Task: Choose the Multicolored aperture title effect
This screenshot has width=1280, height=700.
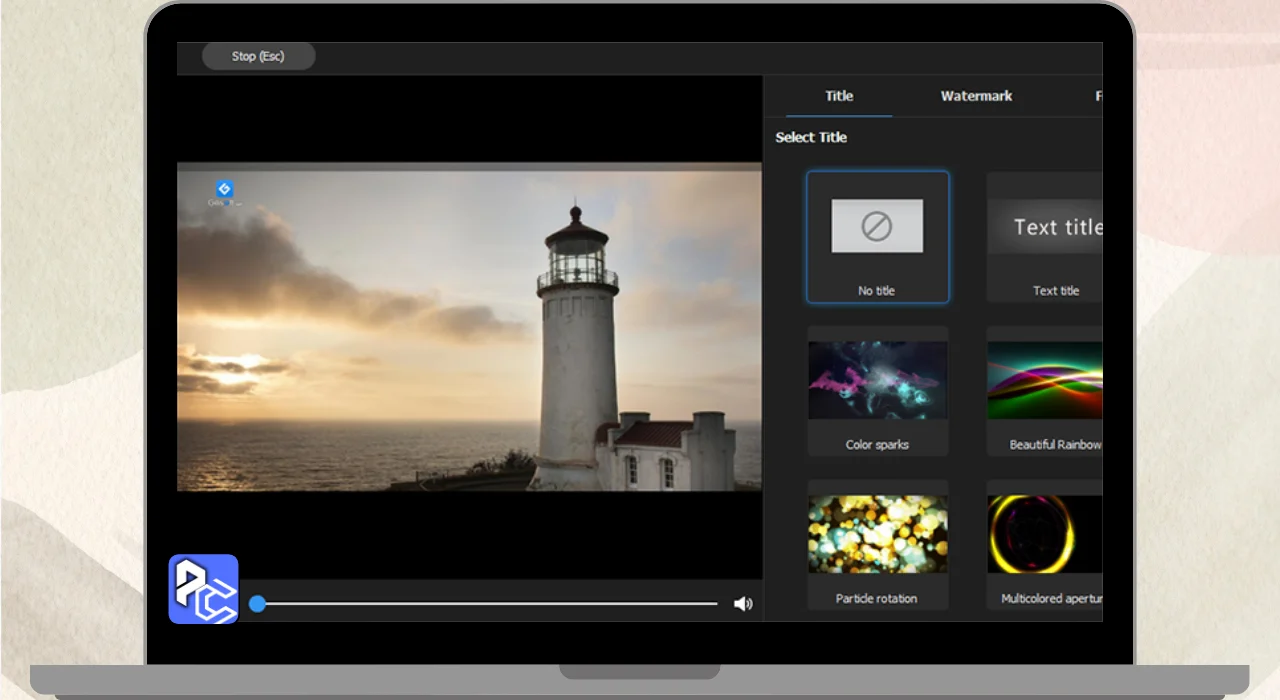Action: (x=1046, y=534)
